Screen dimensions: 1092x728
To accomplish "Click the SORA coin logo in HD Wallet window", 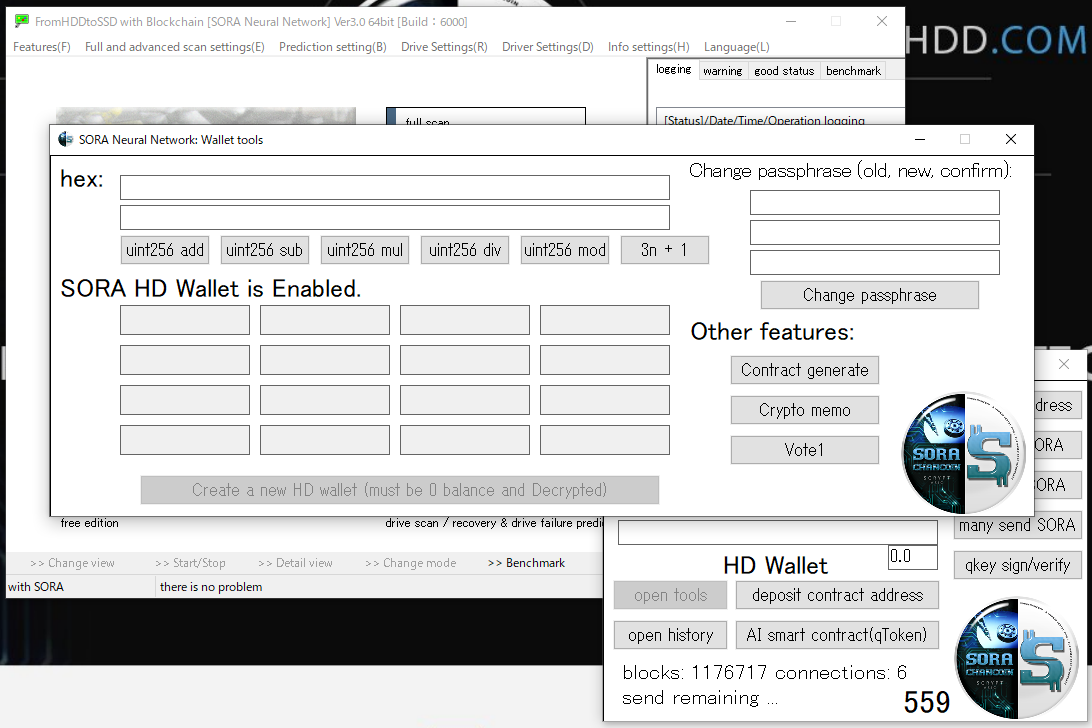I will tap(1017, 658).
